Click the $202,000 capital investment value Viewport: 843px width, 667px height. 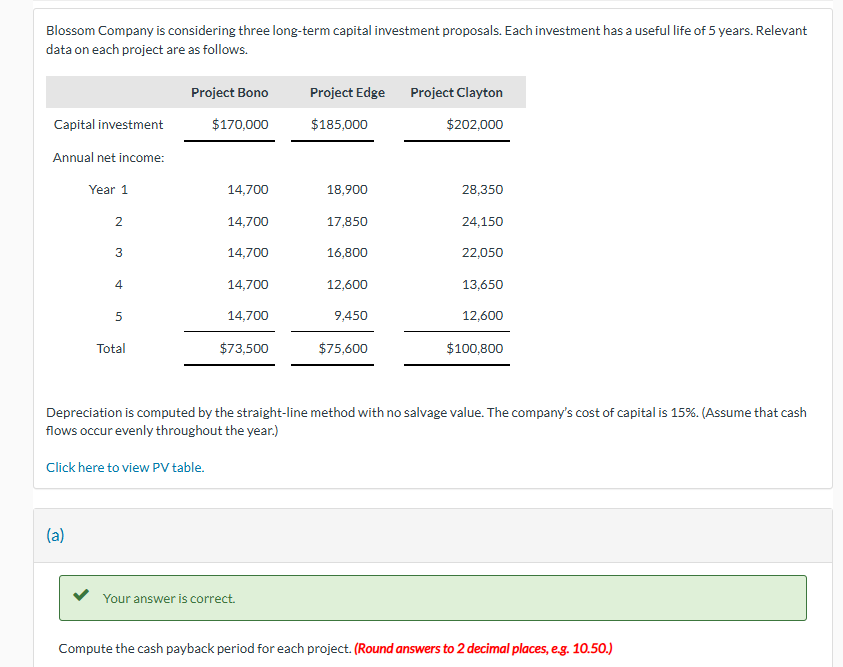(x=475, y=125)
